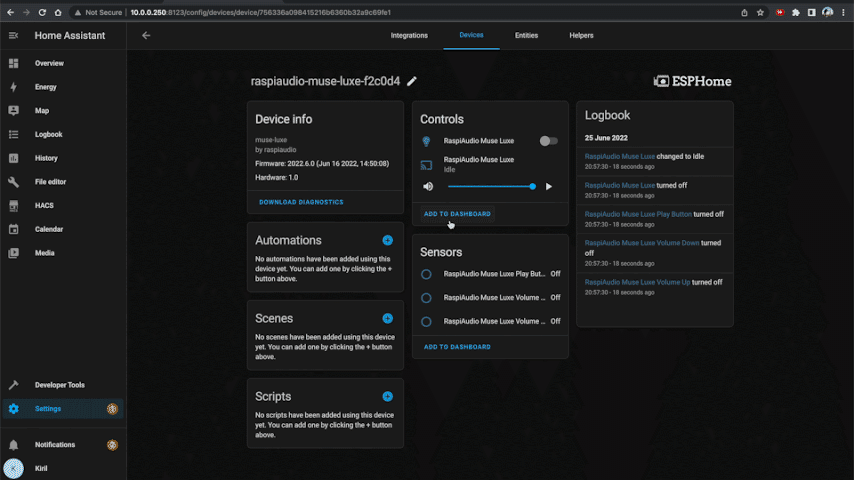
Task: Open the Developer Tools hammer icon
Action: 14,385
